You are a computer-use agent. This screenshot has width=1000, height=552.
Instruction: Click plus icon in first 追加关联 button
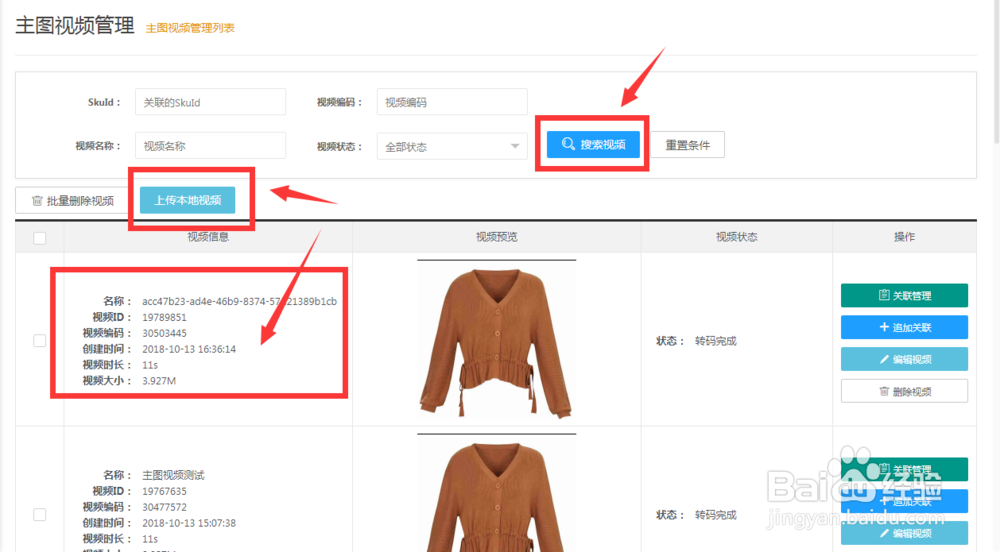884,327
